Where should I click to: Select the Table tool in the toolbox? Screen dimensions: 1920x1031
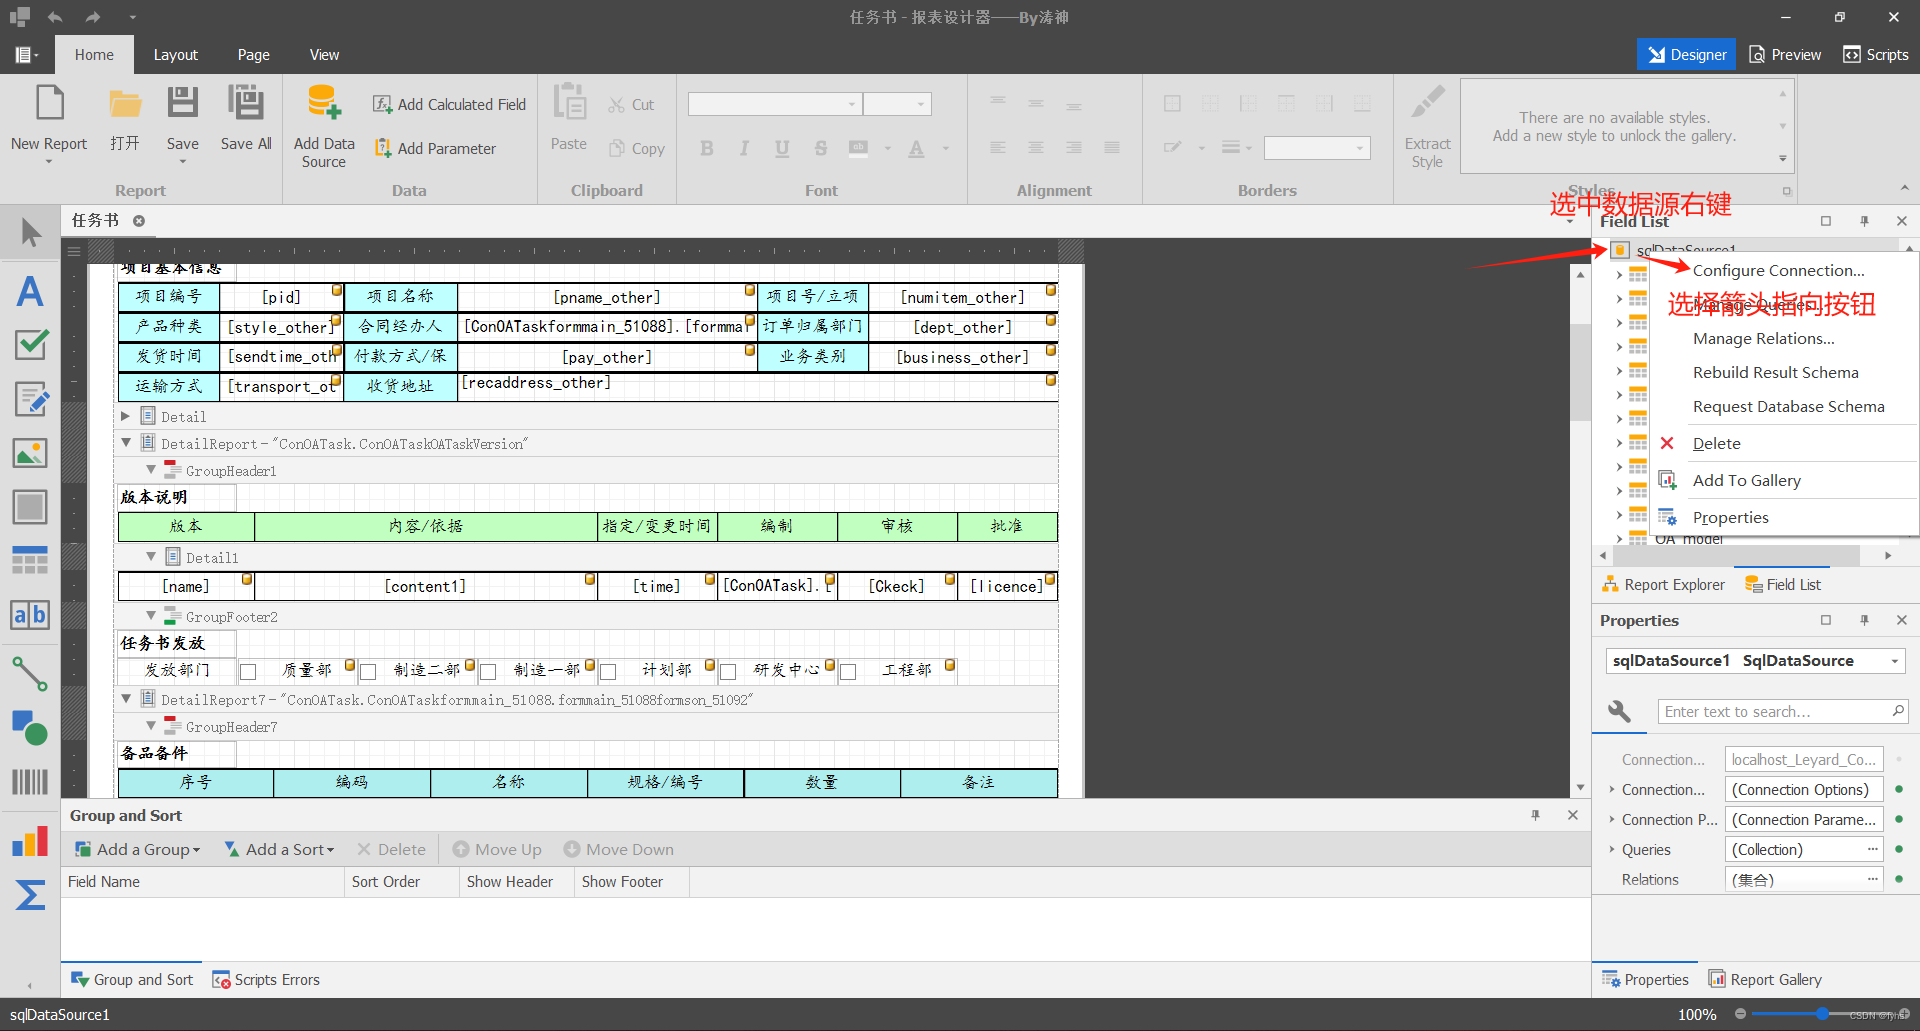pyautogui.click(x=30, y=560)
